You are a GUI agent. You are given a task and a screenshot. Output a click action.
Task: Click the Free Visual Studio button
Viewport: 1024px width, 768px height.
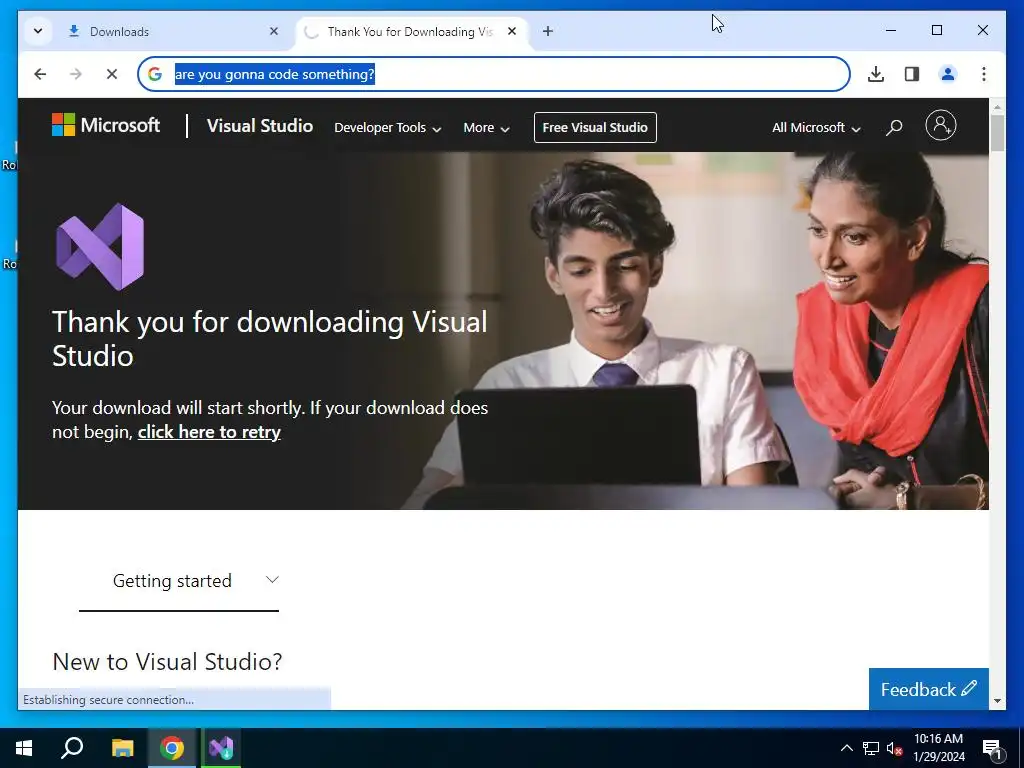(595, 127)
